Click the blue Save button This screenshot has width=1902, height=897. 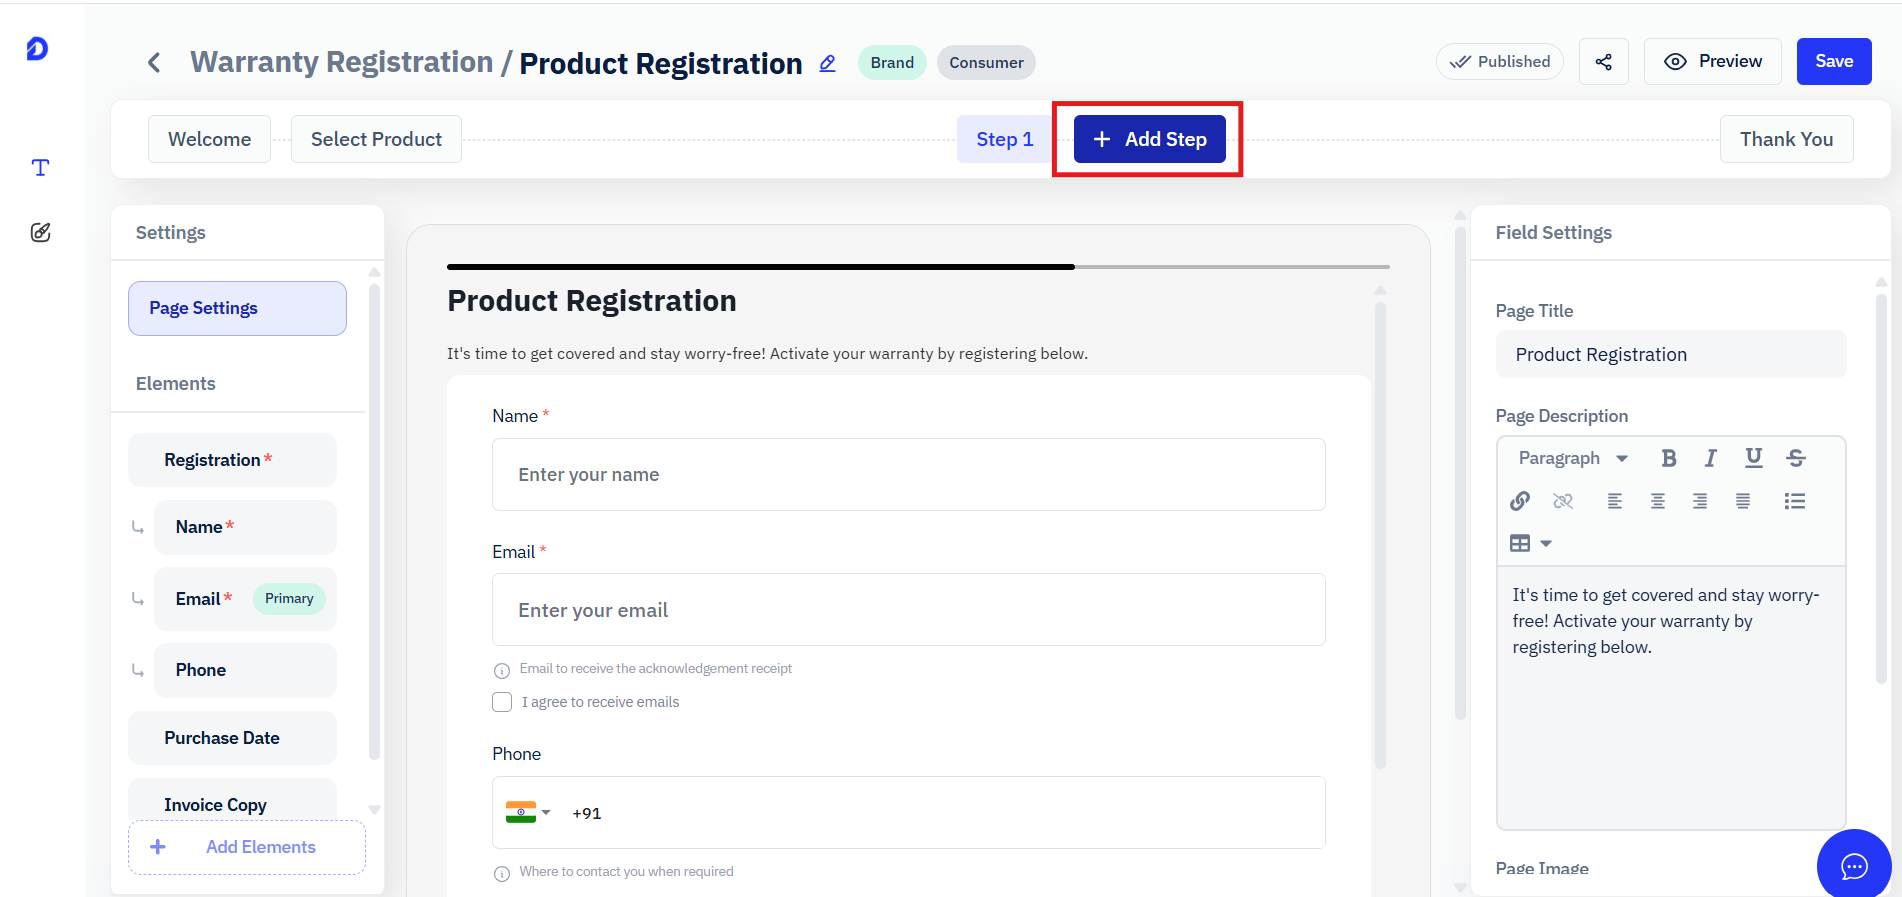point(1834,61)
